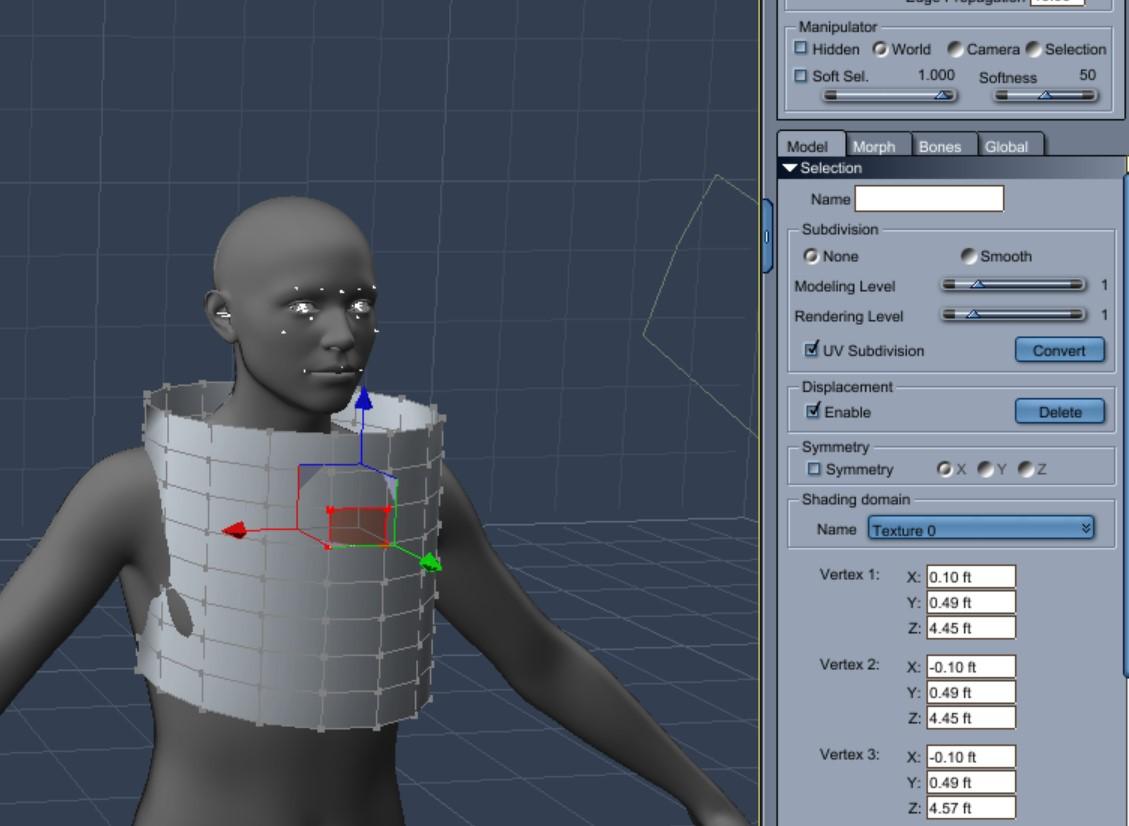Click the green Y-axis manipulator arrow

tap(430, 562)
